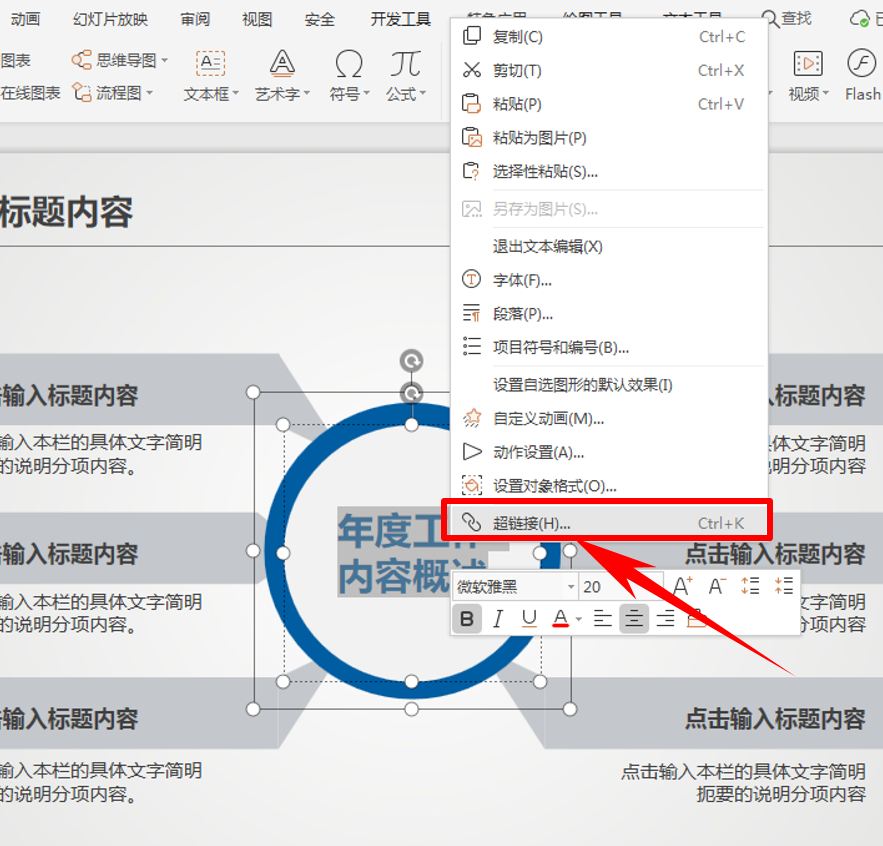Open Format Object (设置对象格式)
This screenshot has height=846, width=883.
(609, 486)
